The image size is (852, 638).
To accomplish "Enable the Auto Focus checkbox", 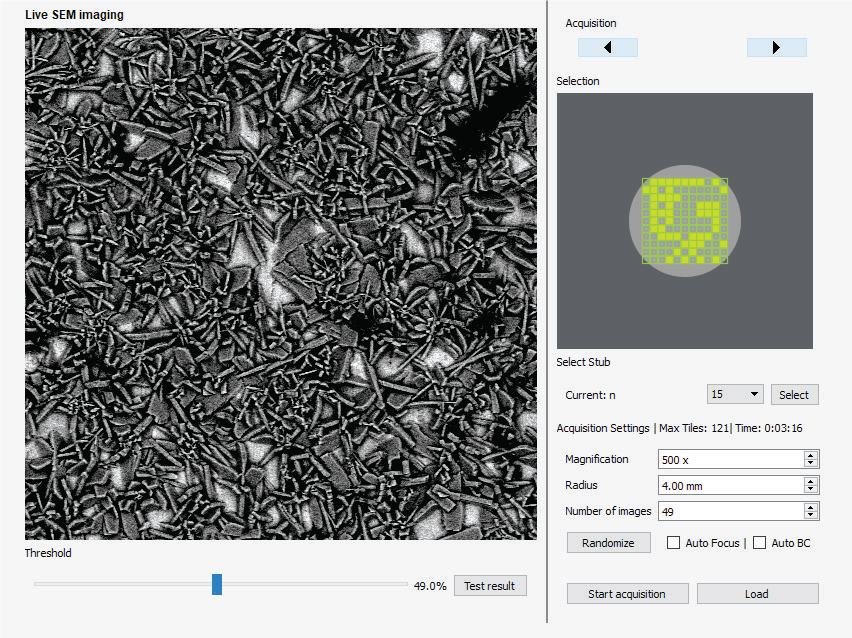I will point(673,542).
